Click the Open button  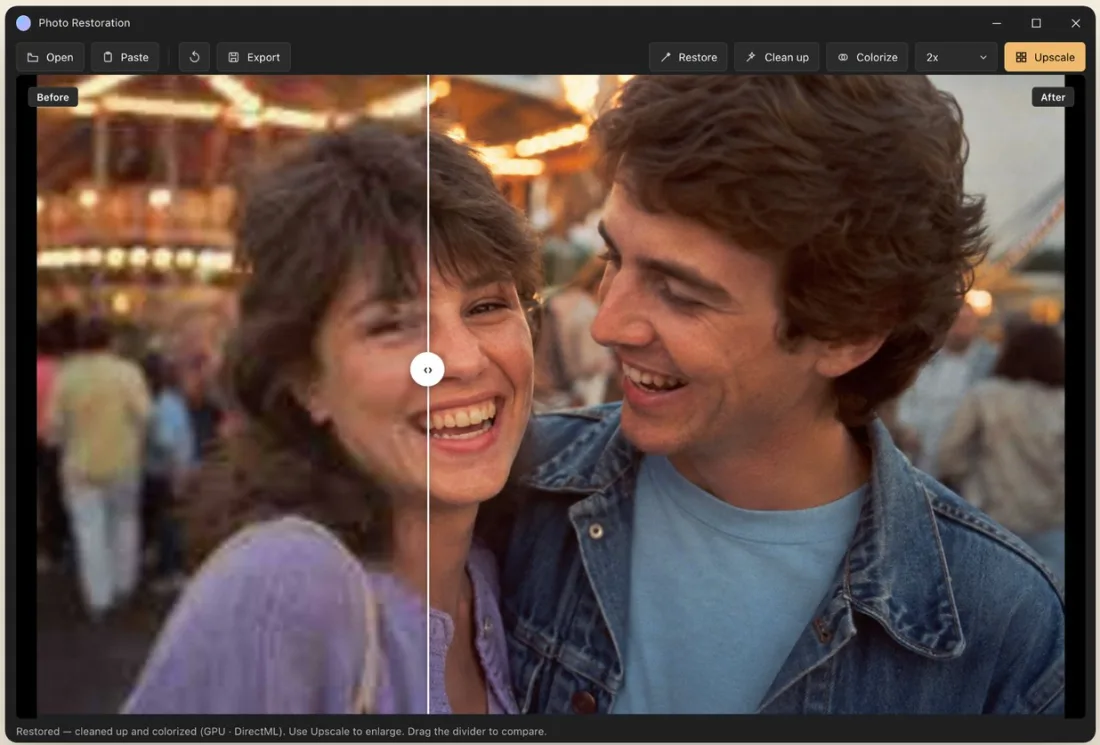(50, 58)
